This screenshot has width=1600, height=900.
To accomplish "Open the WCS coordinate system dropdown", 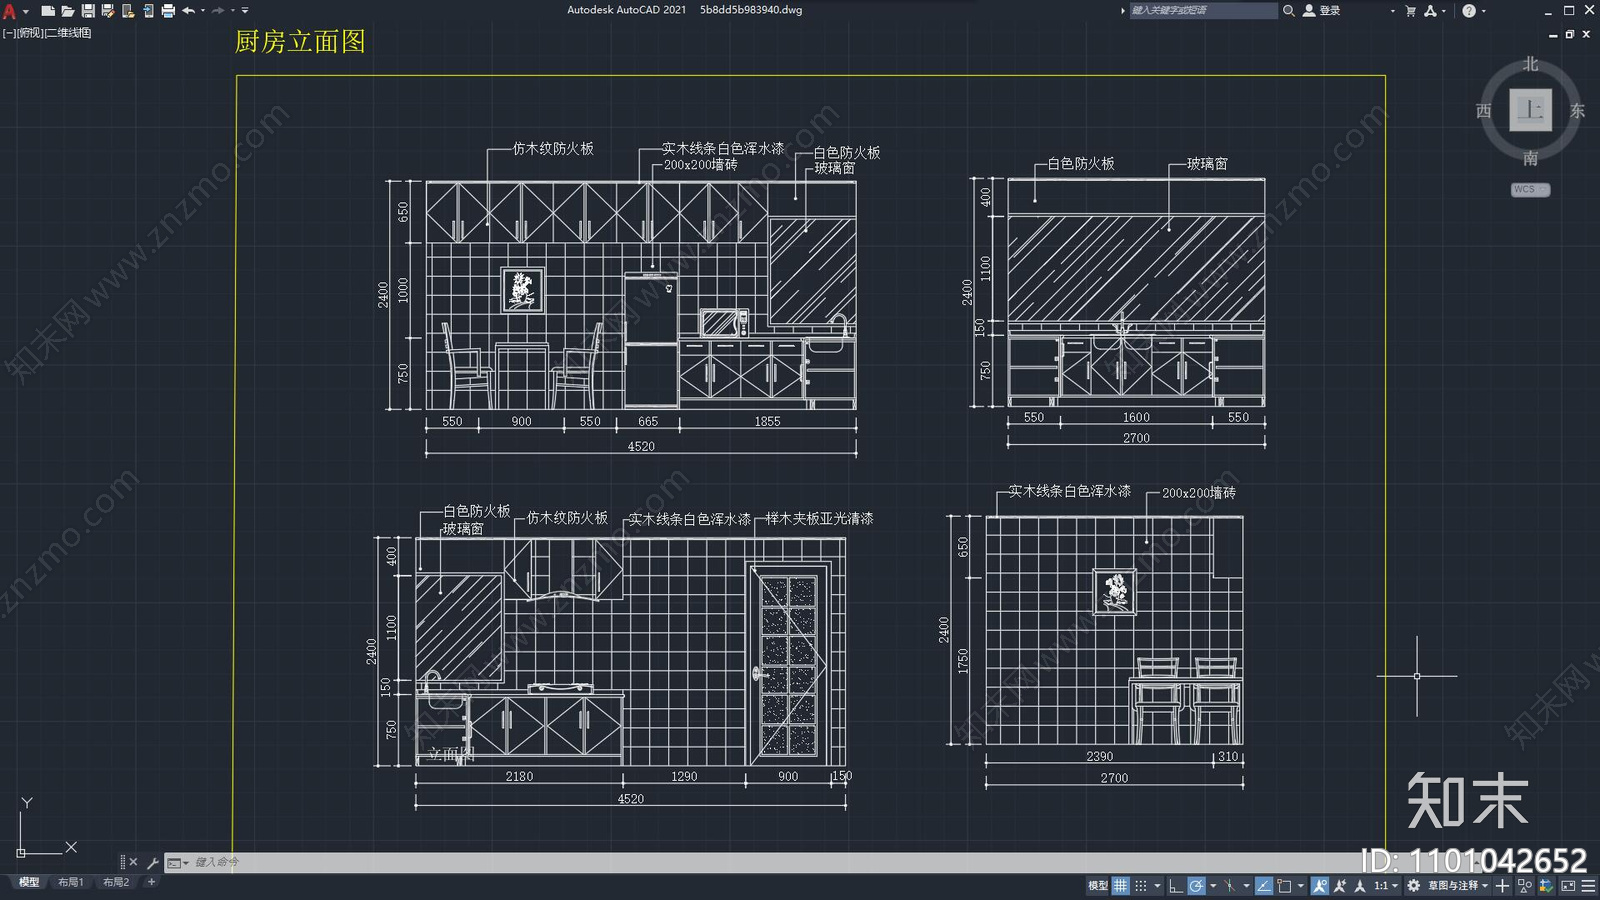I will 1530,189.
